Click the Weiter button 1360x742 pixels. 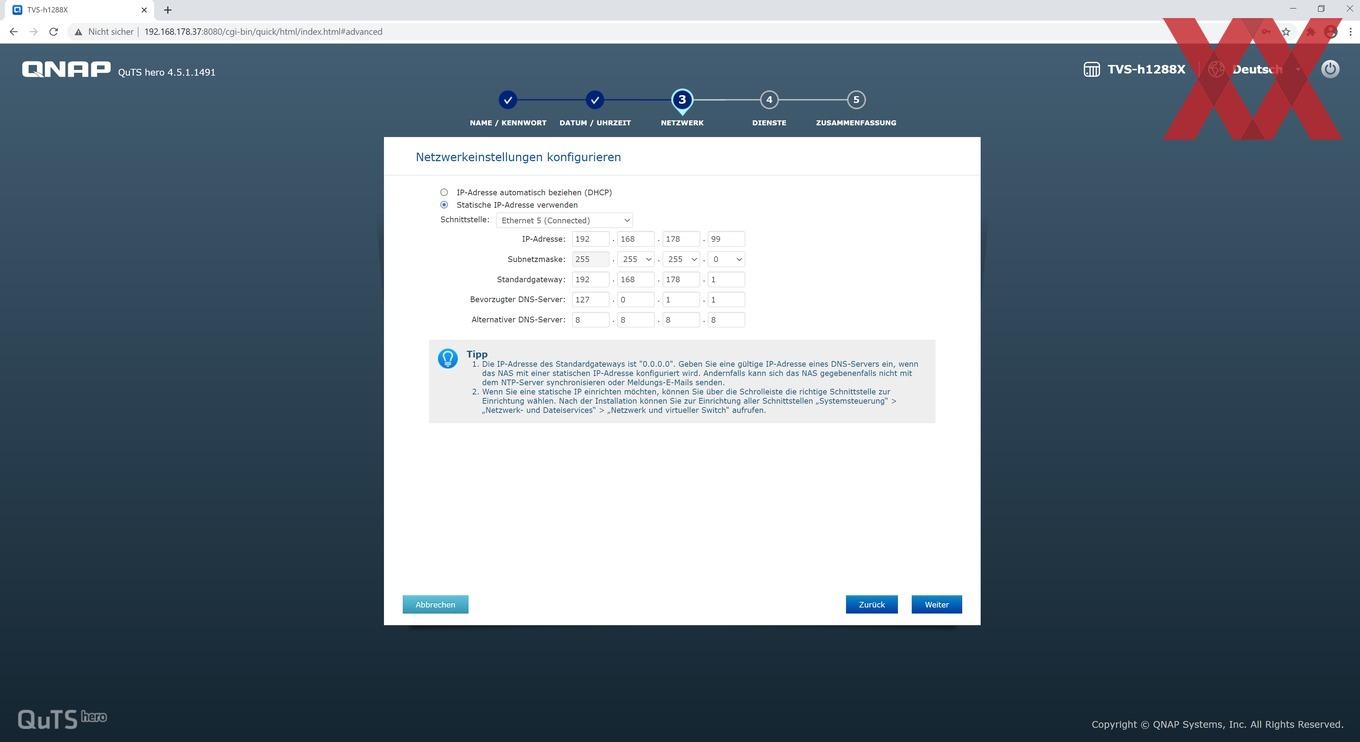(x=937, y=604)
